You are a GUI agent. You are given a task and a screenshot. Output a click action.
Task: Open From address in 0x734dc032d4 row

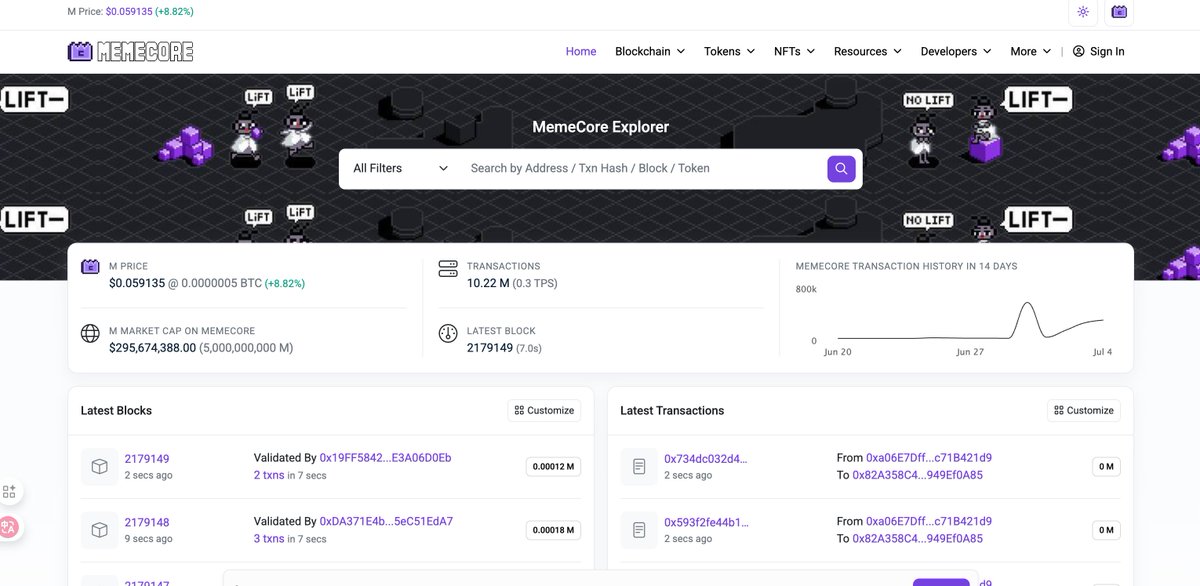[x=929, y=458]
